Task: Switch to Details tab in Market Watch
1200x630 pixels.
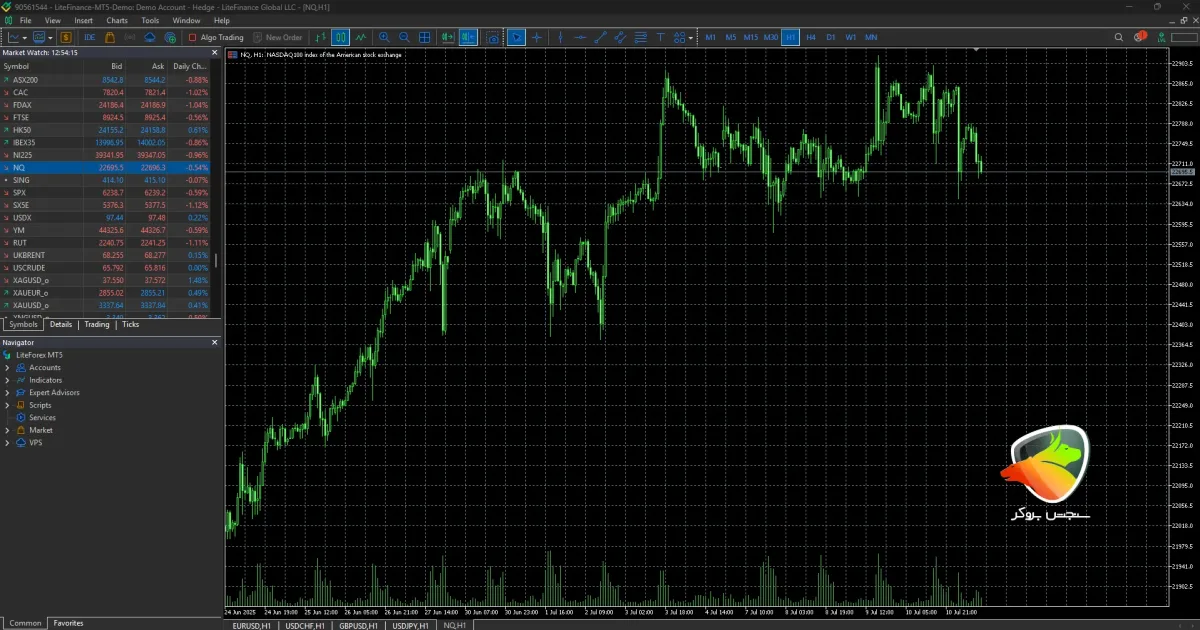Action: pos(61,324)
